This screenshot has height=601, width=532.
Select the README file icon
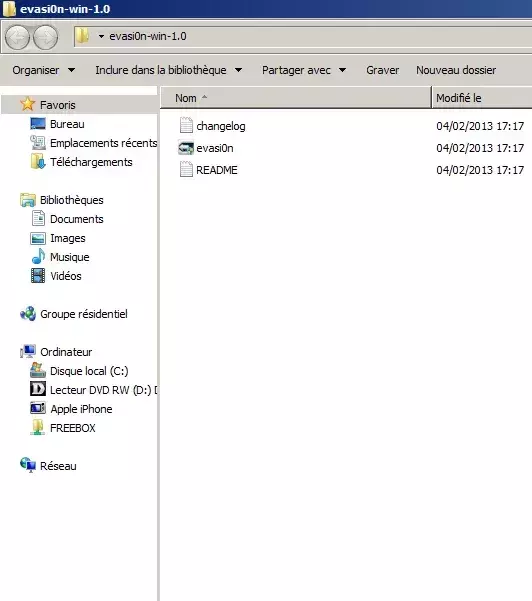[186, 169]
